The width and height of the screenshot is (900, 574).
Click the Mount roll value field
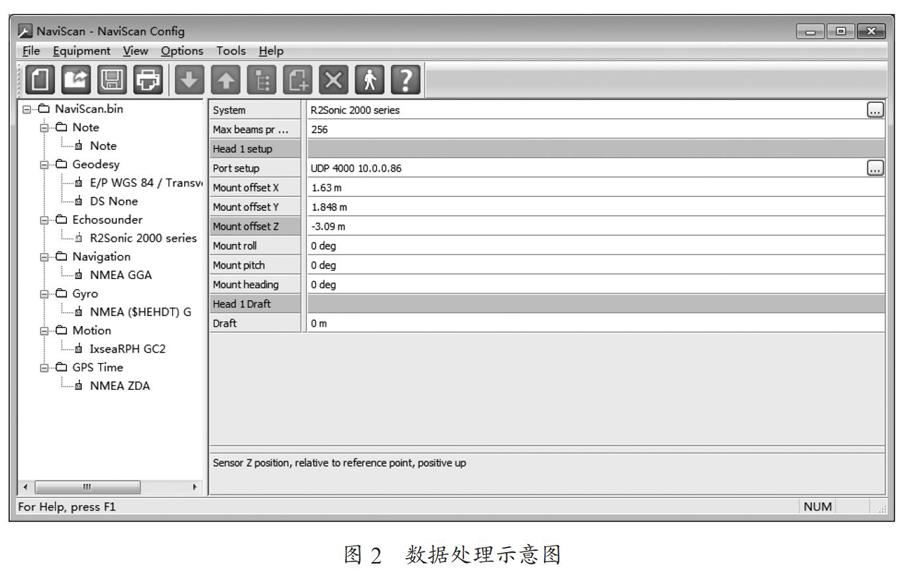595,246
